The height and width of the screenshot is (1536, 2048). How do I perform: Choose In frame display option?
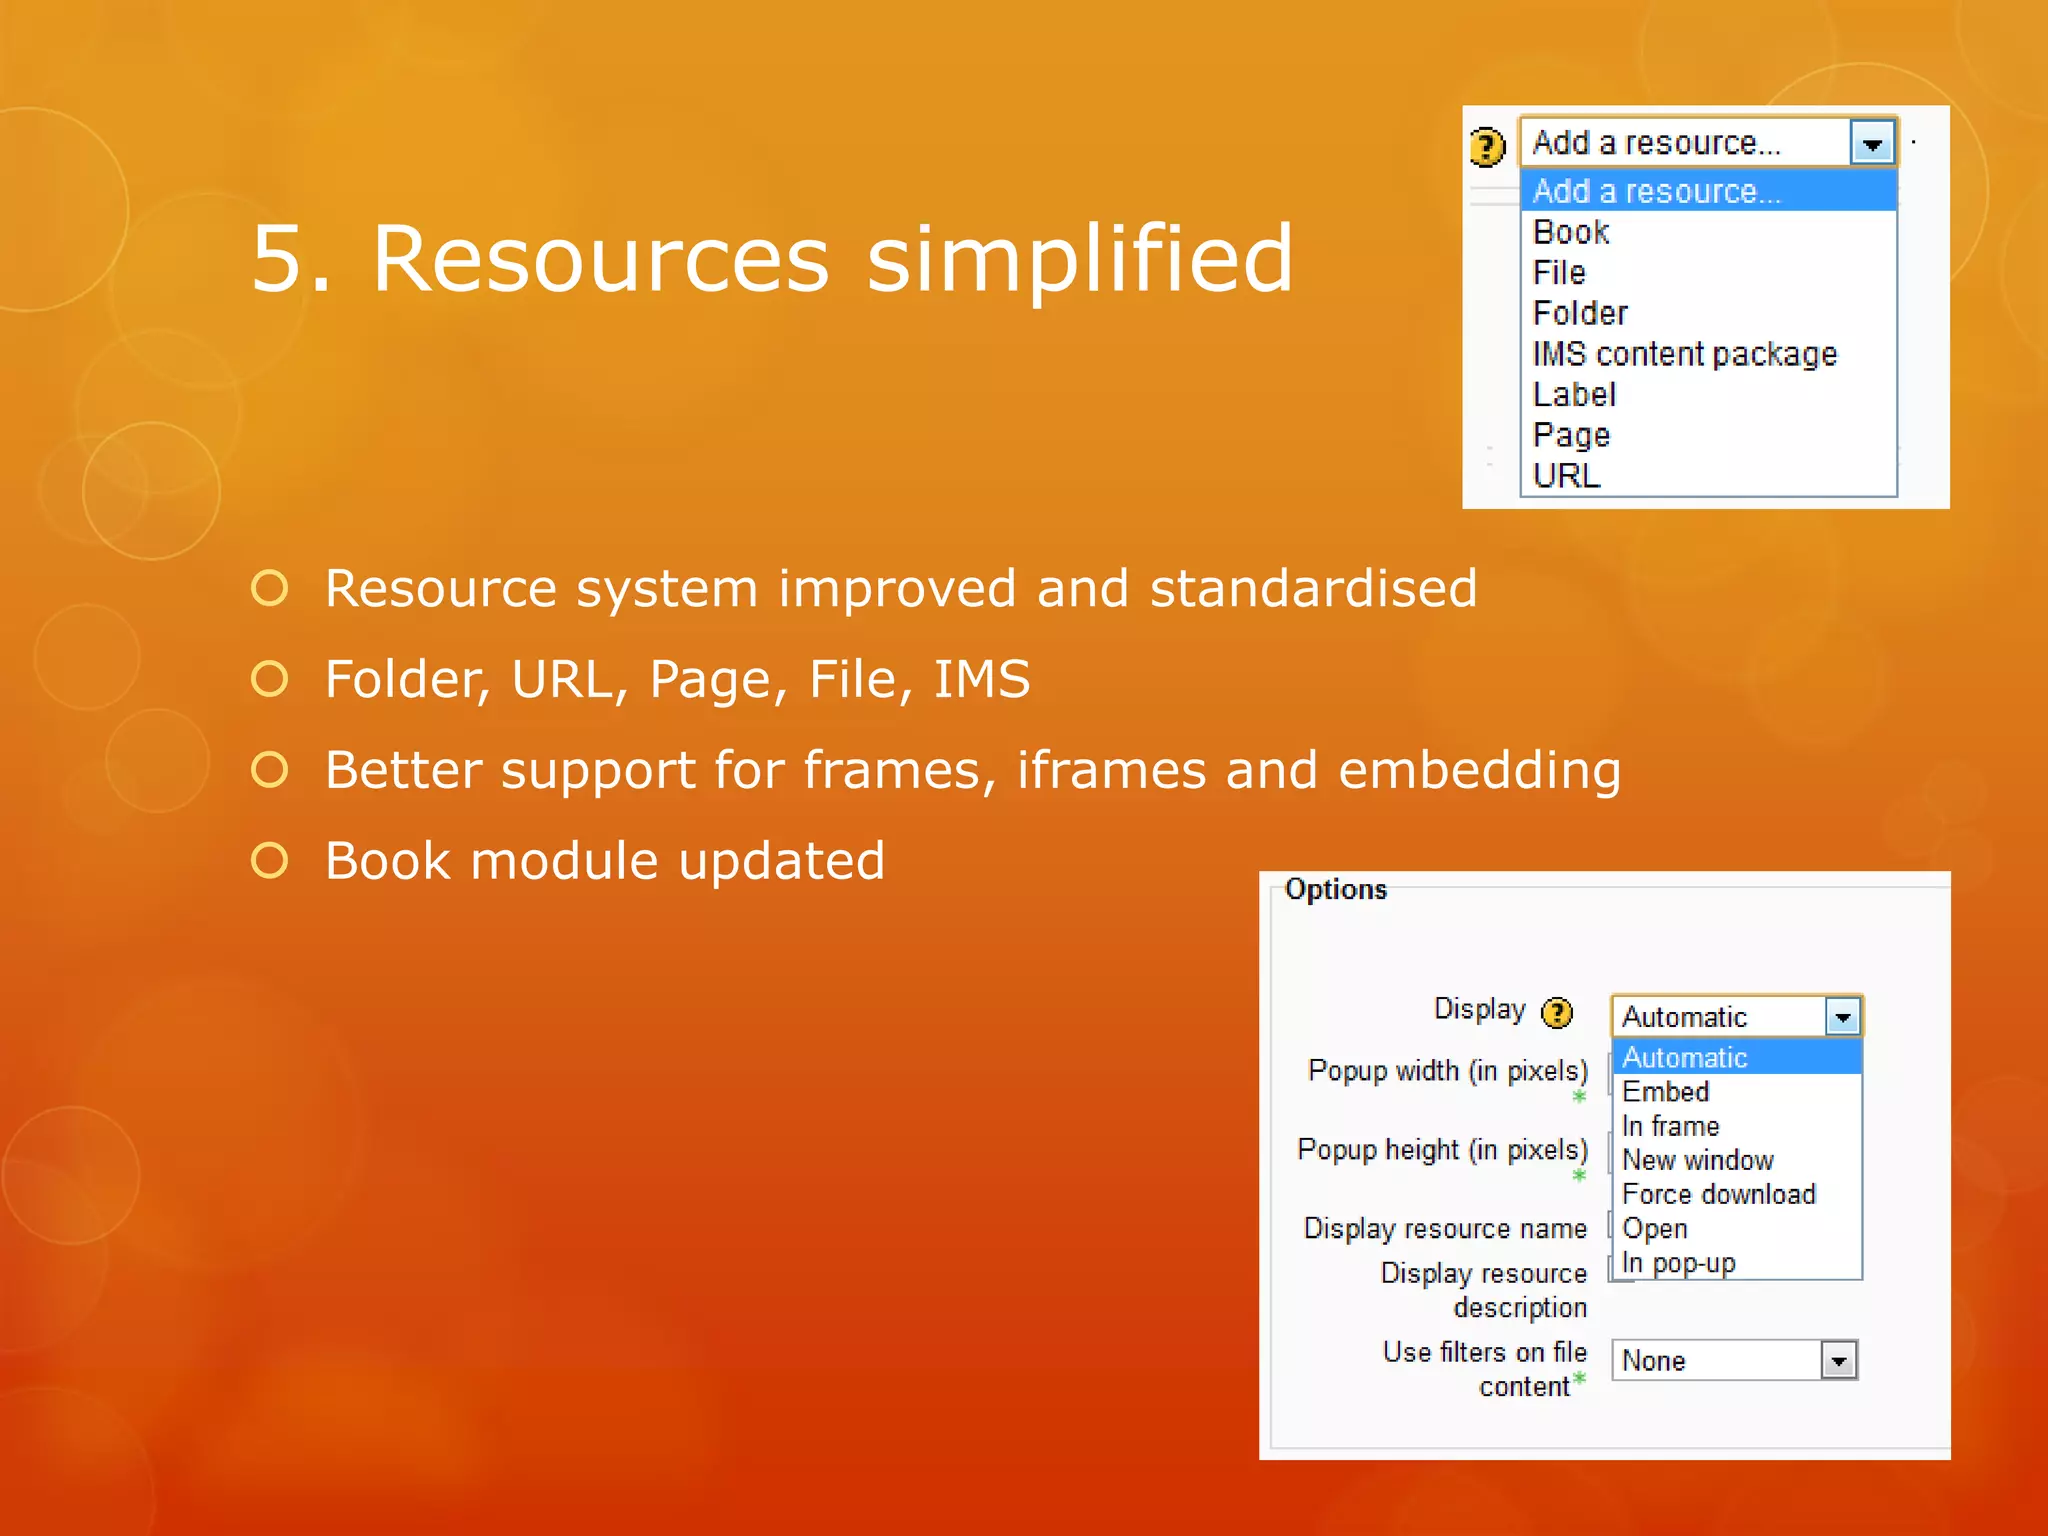coord(1737,1126)
